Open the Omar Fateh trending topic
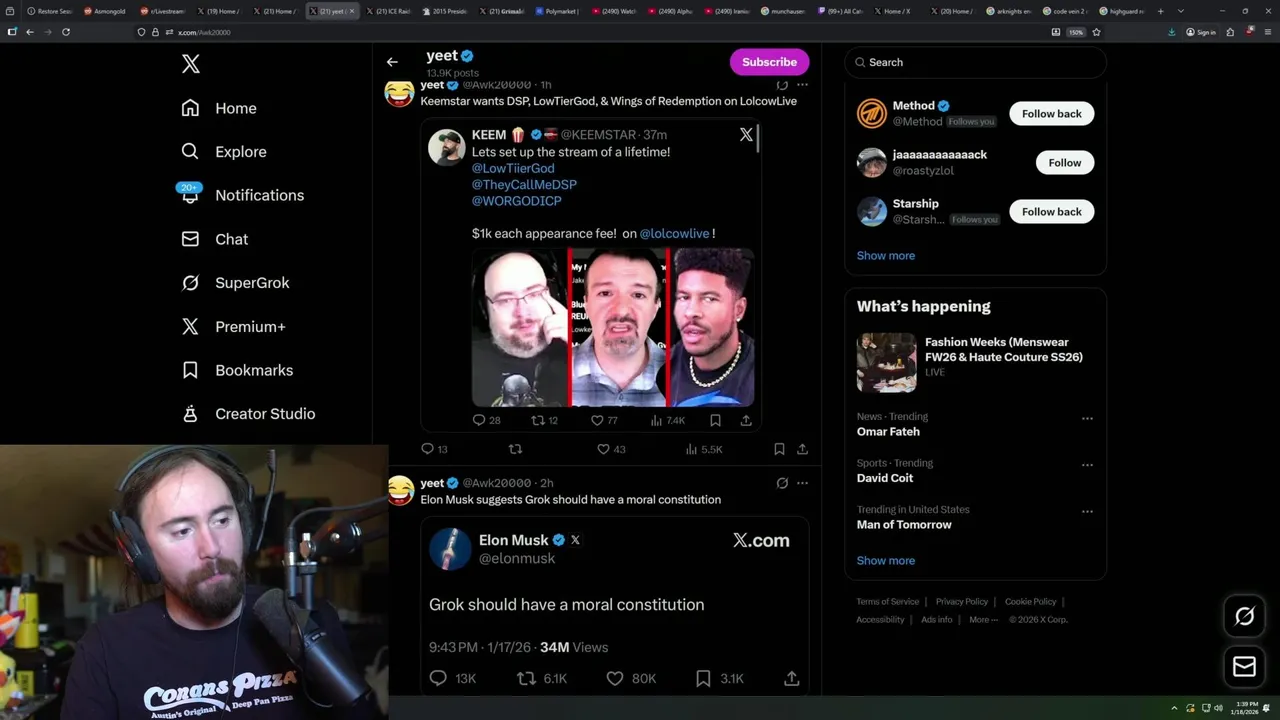The image size is (1280, 720). tap(888, 432)
